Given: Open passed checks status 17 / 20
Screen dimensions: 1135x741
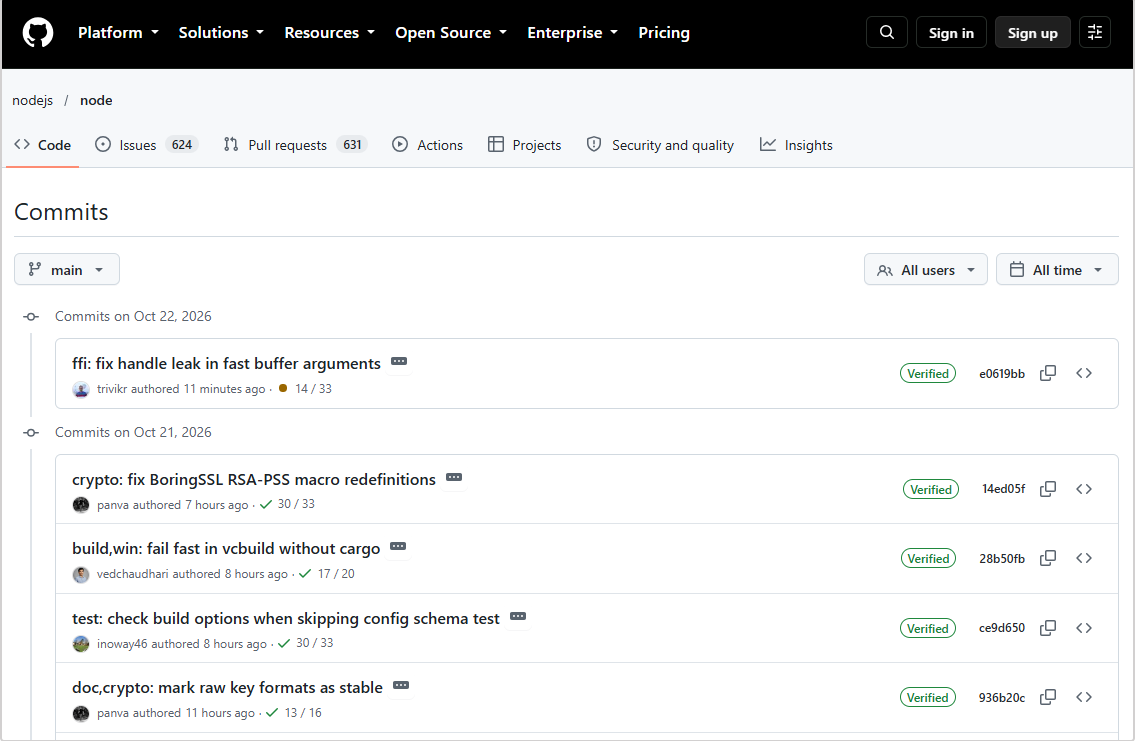Looking at the screenshot, I should (326, 574).
